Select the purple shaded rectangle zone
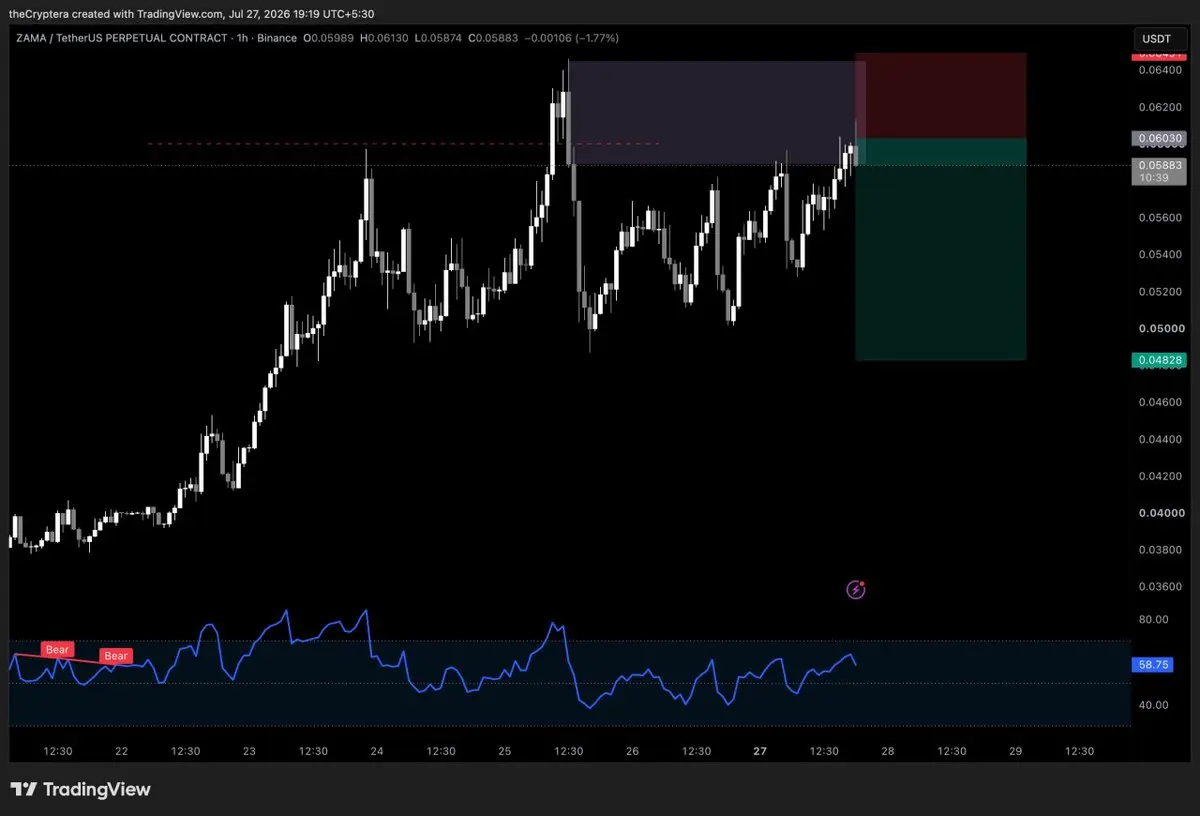The height and width of the screenshot is (816, 1200). (716, 113)
